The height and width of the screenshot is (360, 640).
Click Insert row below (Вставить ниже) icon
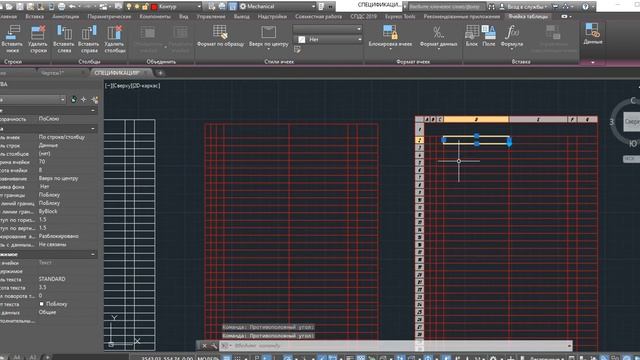coord(13,32)
